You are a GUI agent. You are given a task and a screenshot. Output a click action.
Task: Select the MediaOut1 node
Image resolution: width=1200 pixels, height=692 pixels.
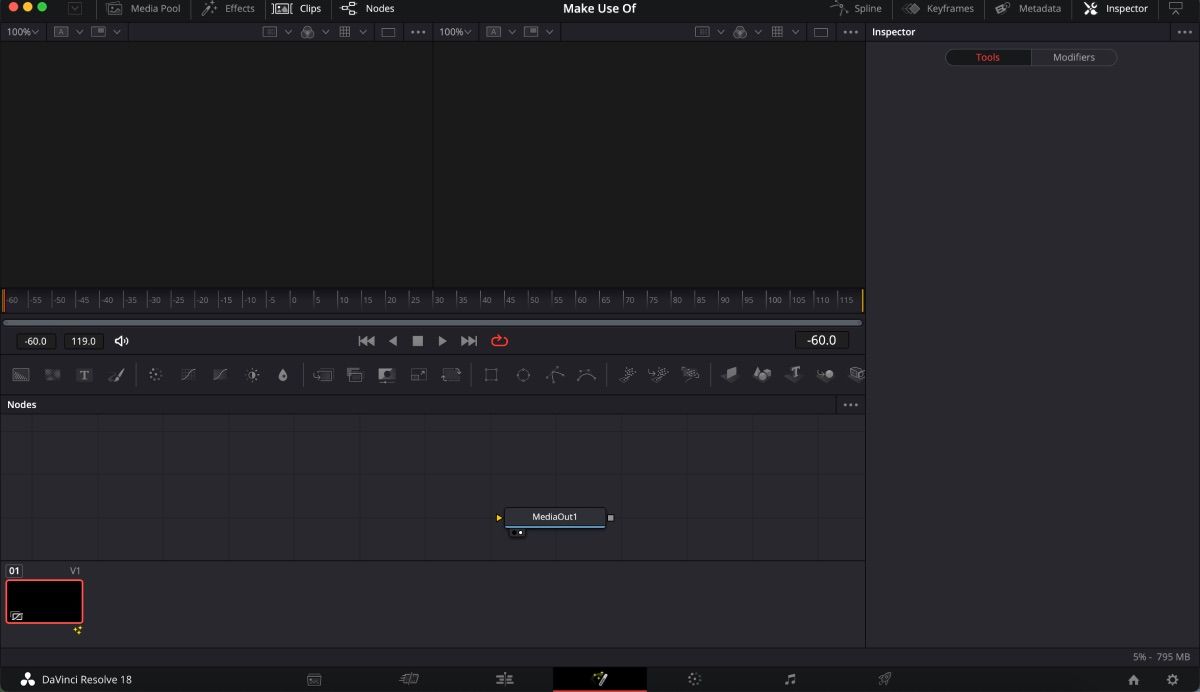point(555,517)
